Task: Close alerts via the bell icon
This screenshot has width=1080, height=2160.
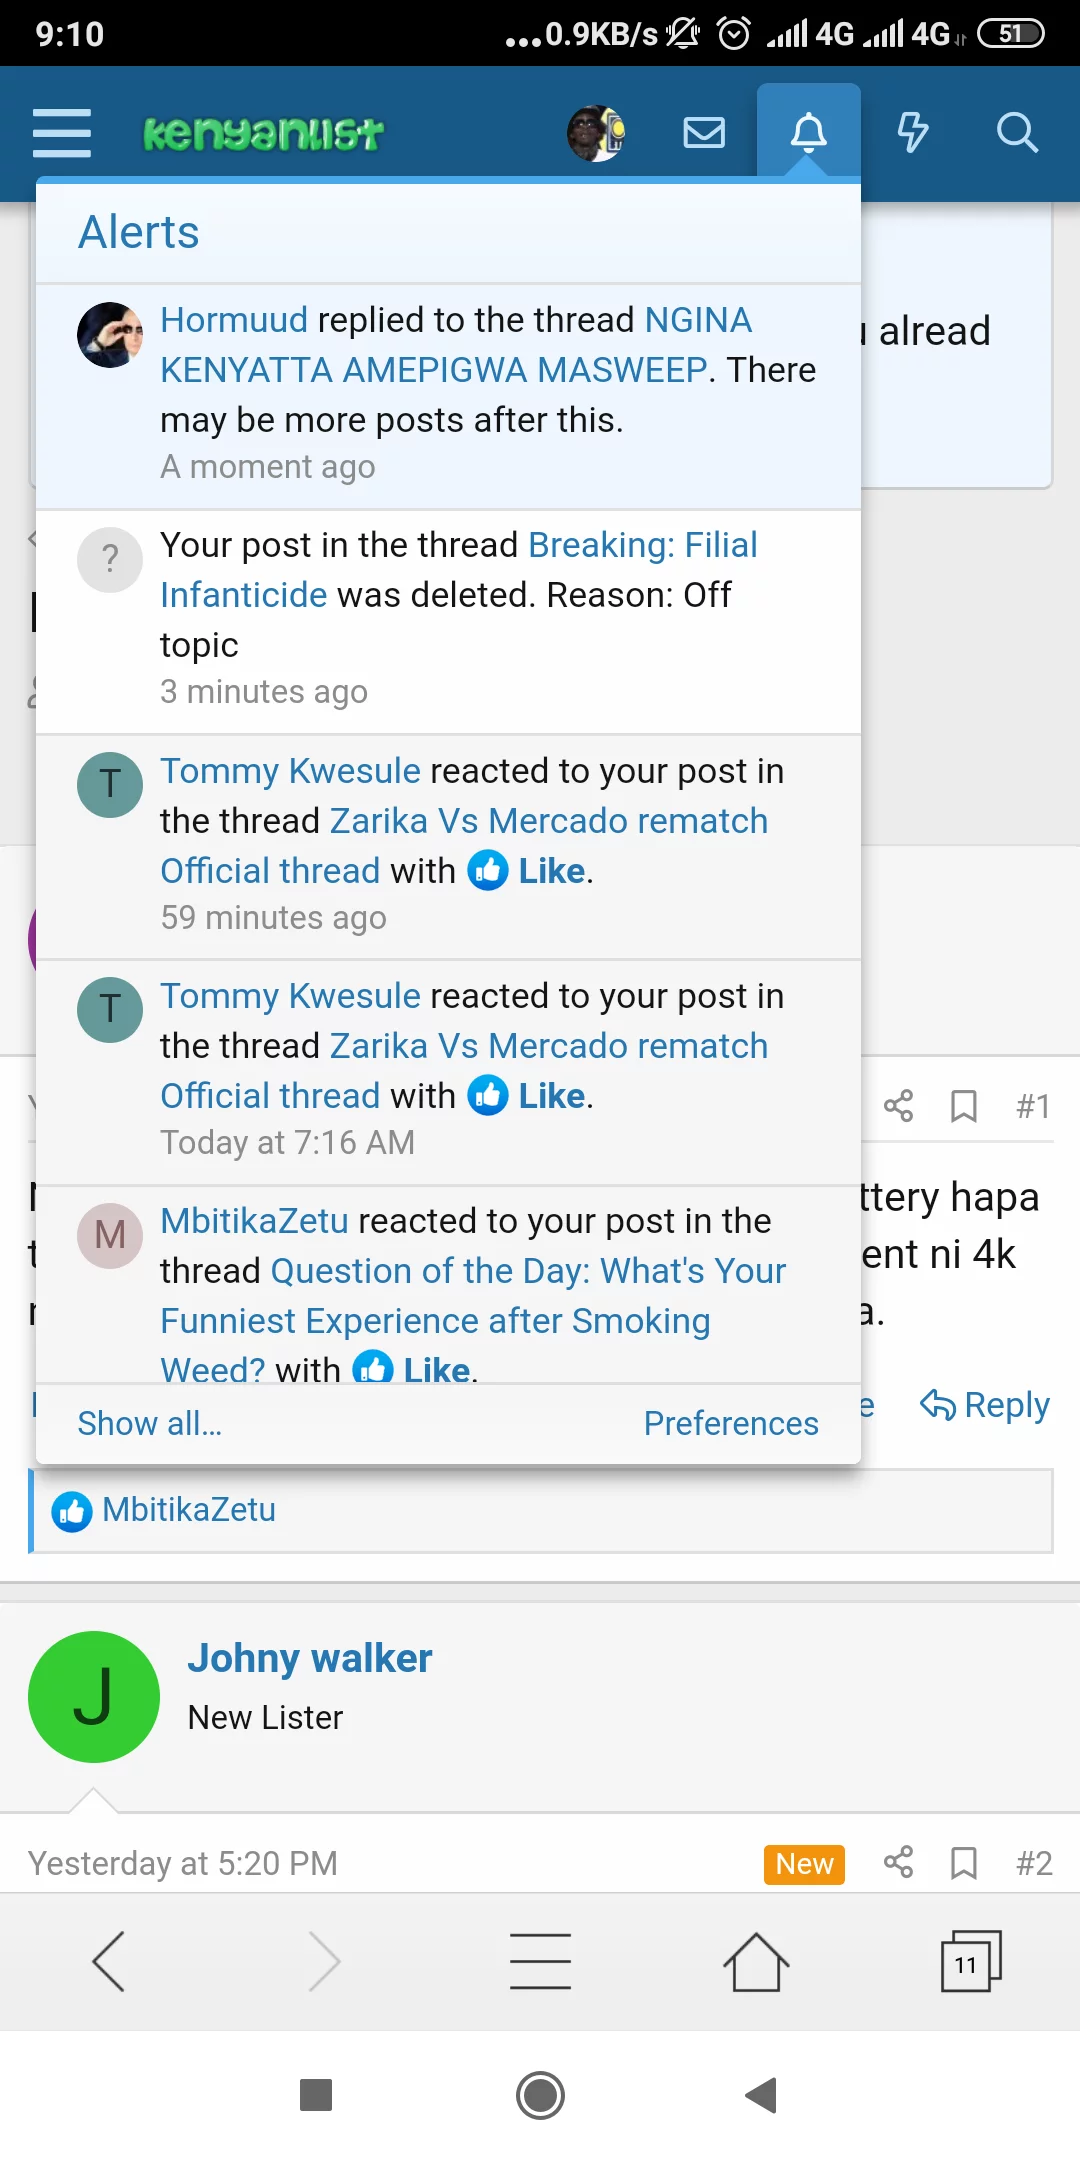Action: click(x=808, y=133)
